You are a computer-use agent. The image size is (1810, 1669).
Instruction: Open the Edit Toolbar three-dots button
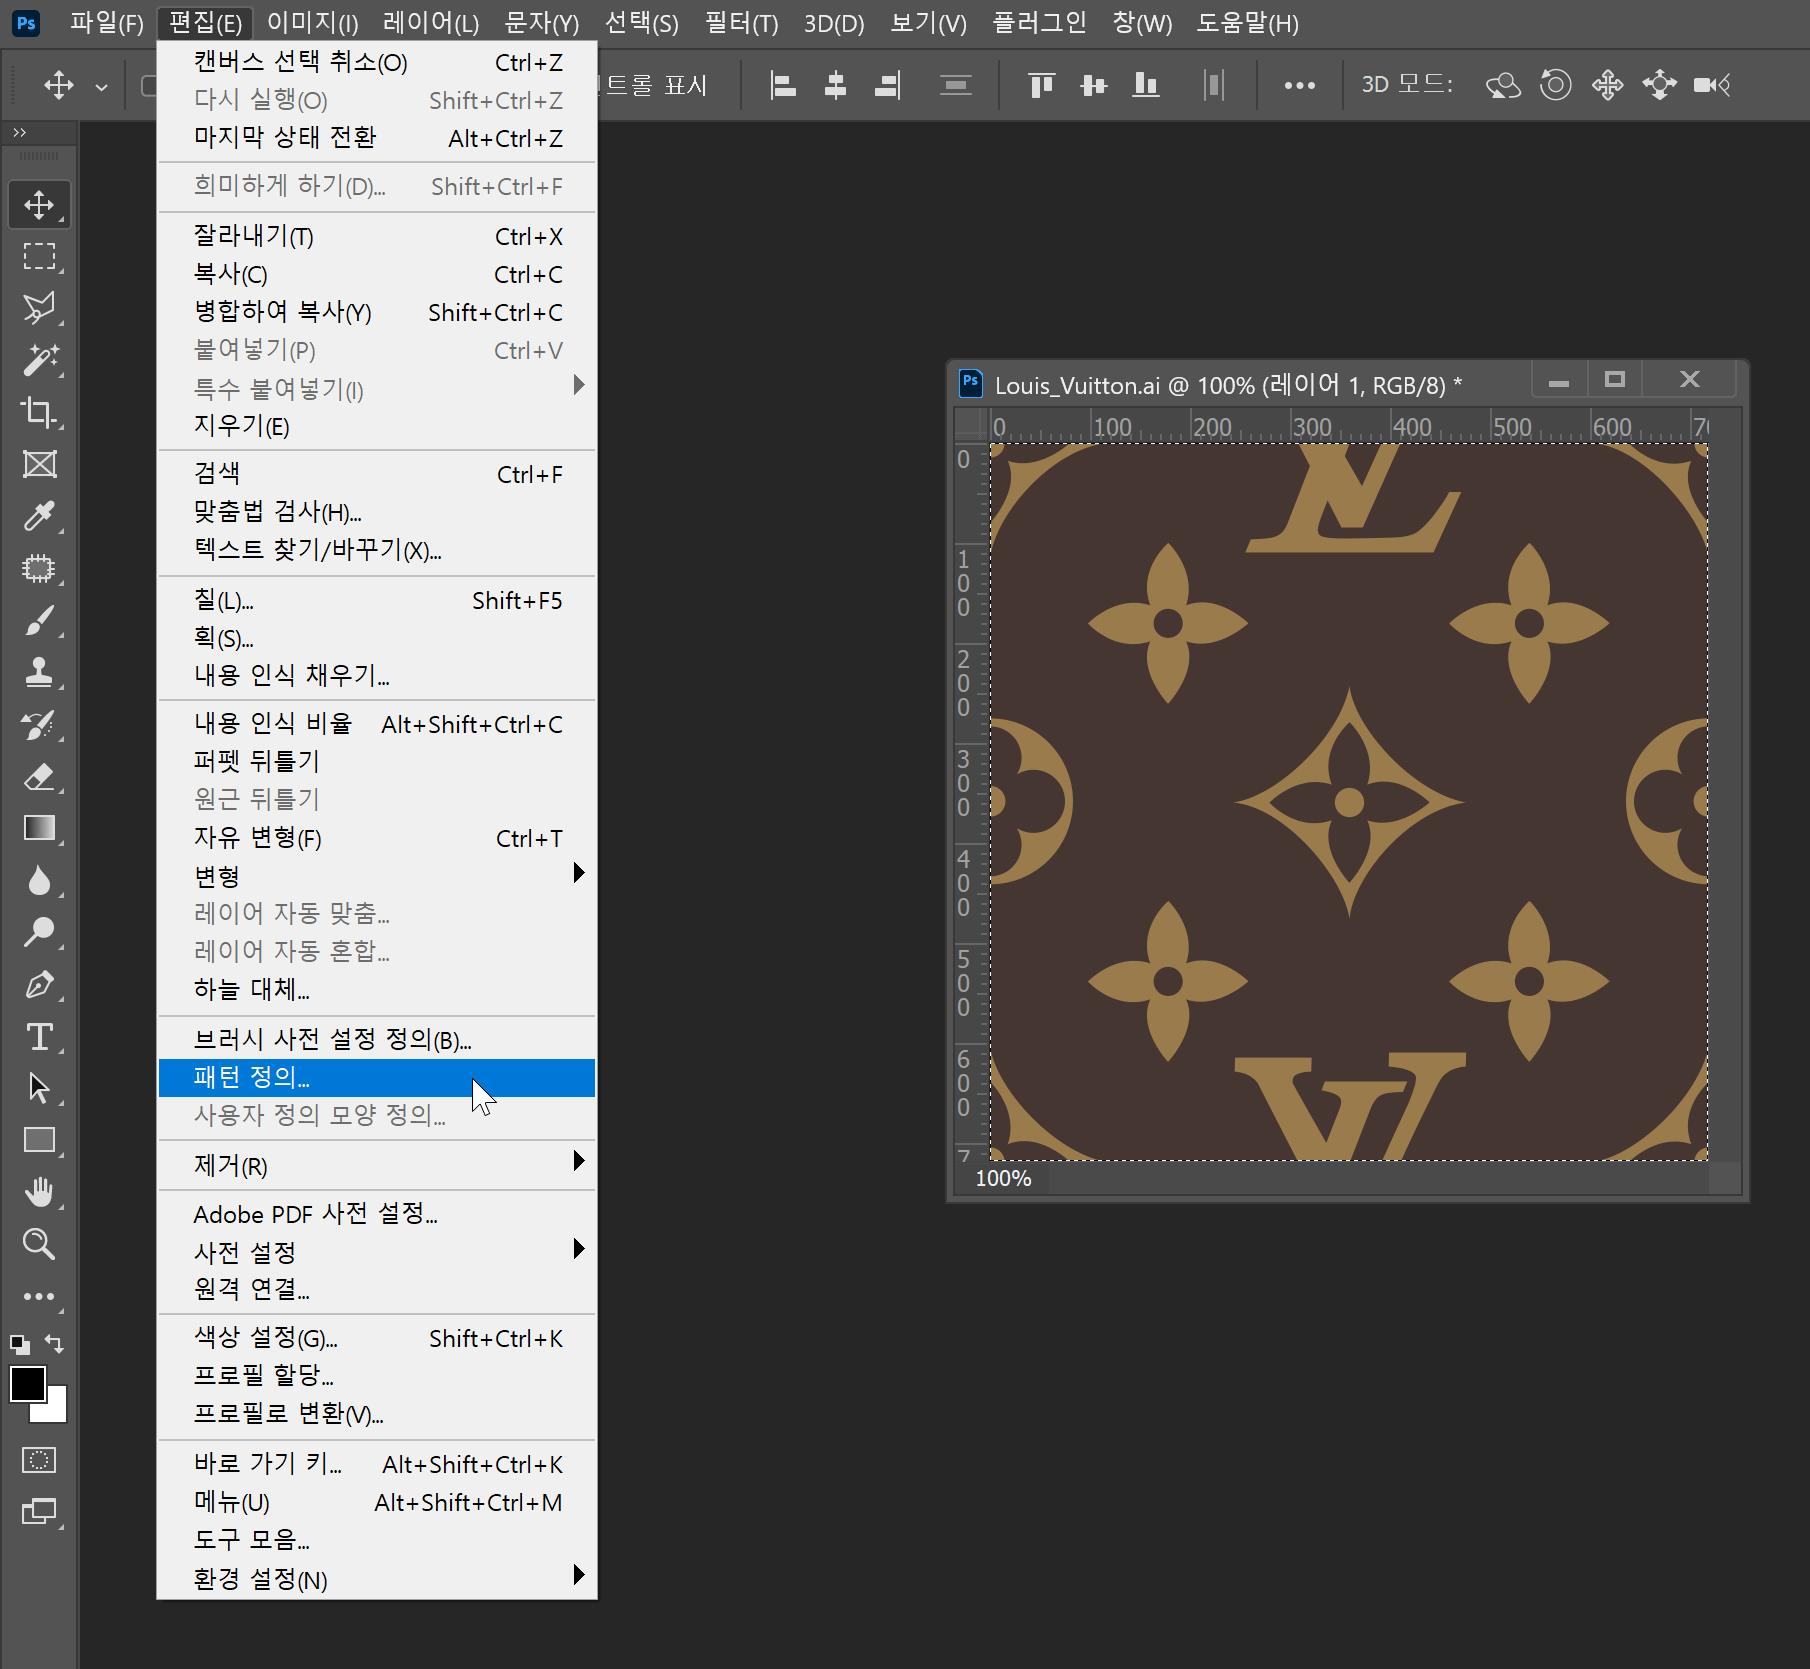click(x=39, y=1296)
